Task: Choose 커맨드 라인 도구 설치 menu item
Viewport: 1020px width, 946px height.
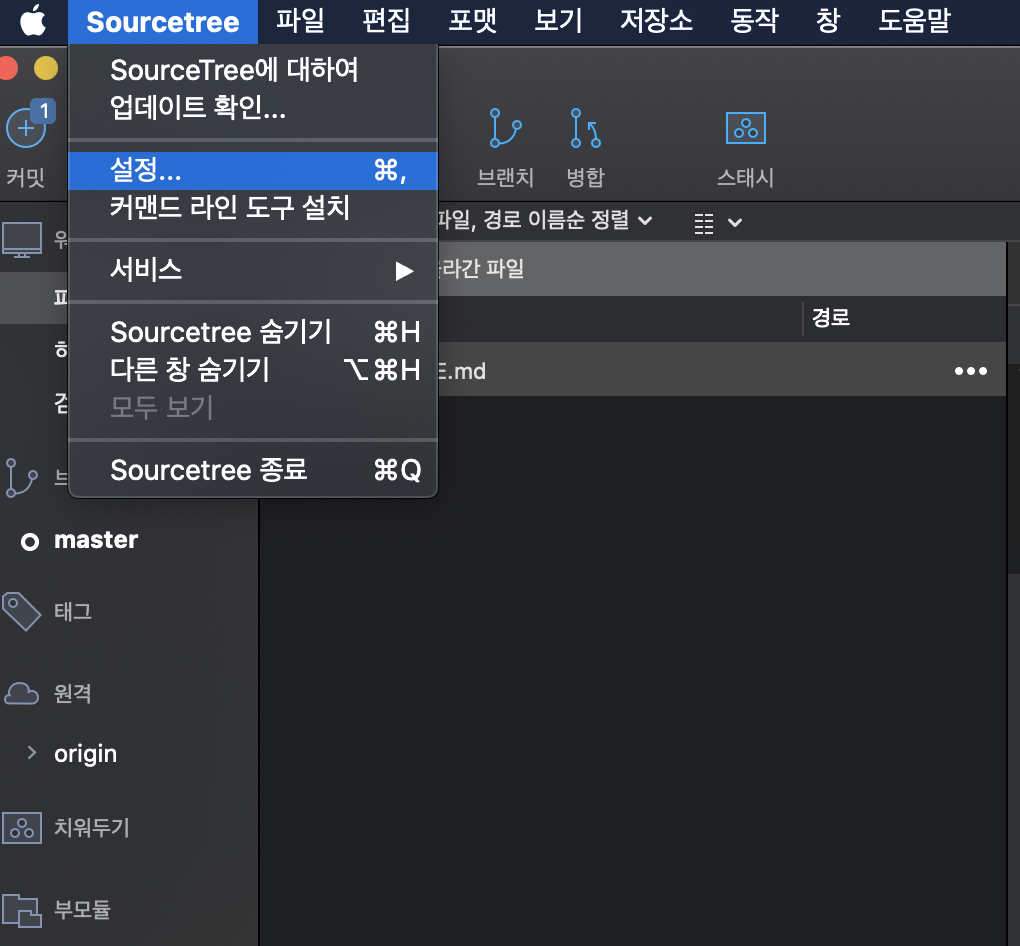Action: [x=253, y=208]
